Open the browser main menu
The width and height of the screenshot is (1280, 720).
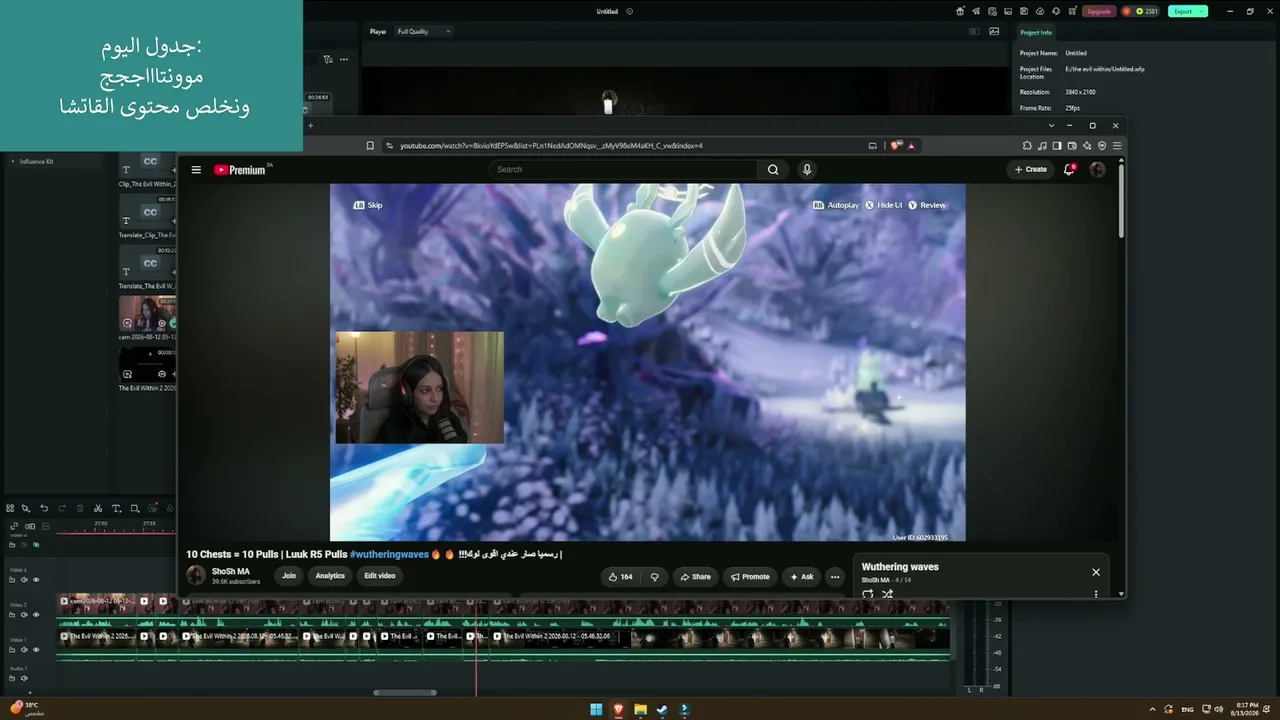tap(1117, 146)
